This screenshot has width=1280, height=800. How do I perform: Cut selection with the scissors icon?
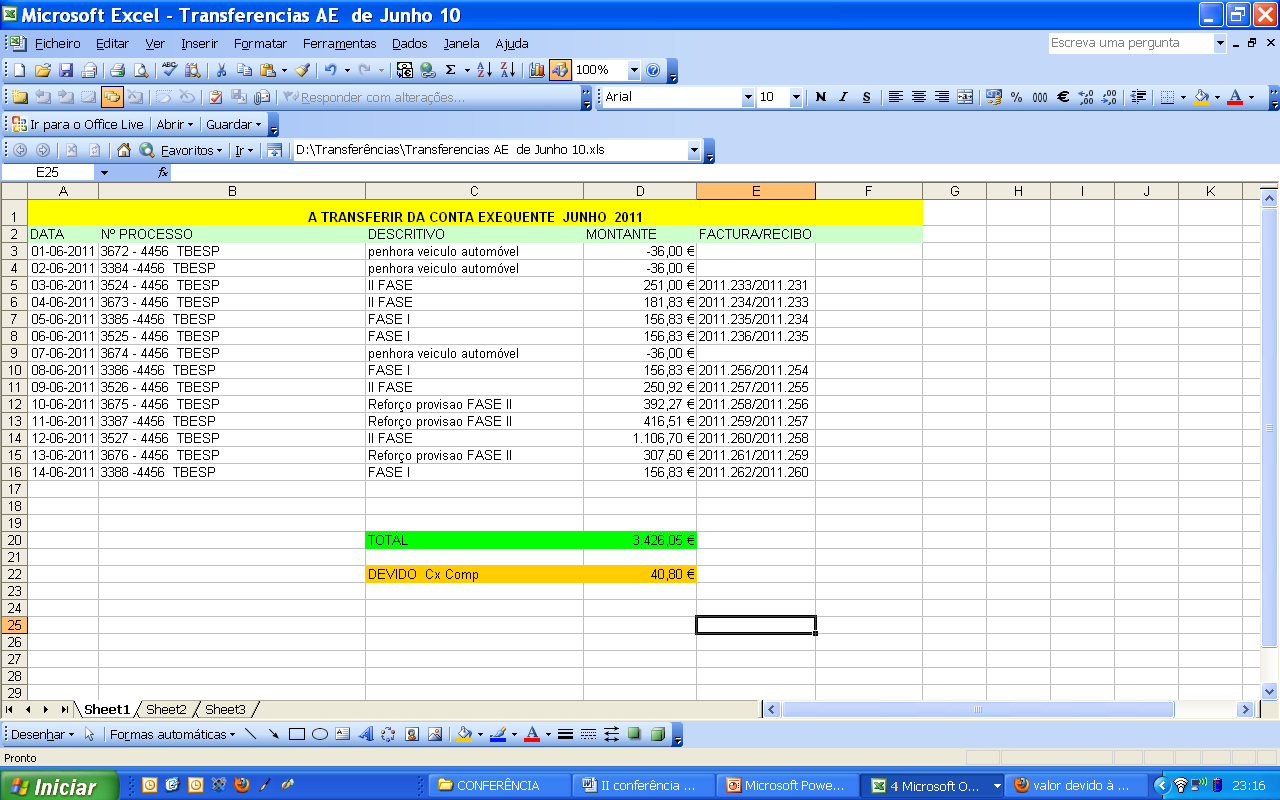pos(221,70)
